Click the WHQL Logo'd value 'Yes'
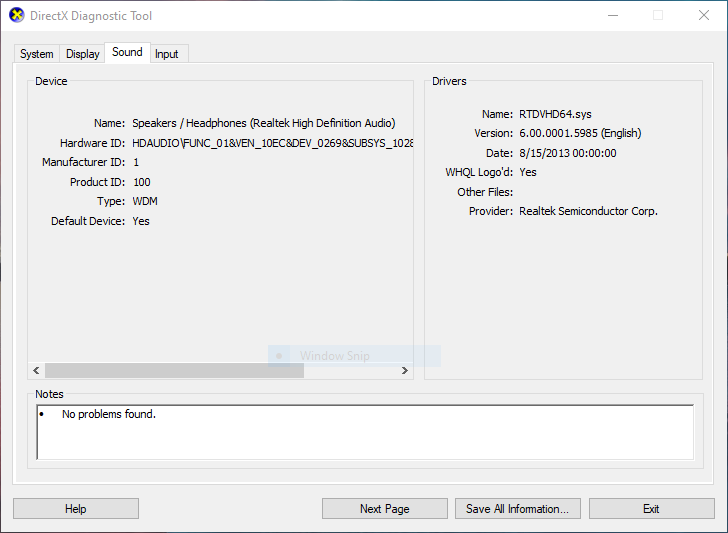The width and height of the screenshot is (728, 533). 528,172
